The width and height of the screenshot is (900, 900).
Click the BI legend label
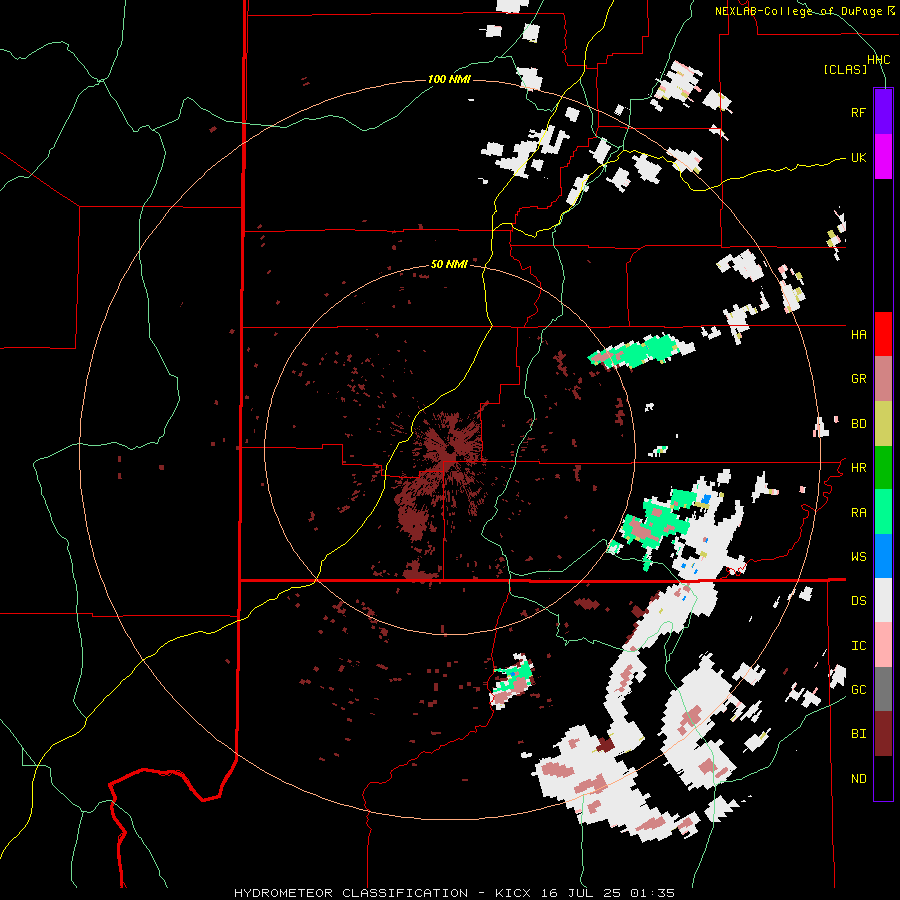point(858,734)
